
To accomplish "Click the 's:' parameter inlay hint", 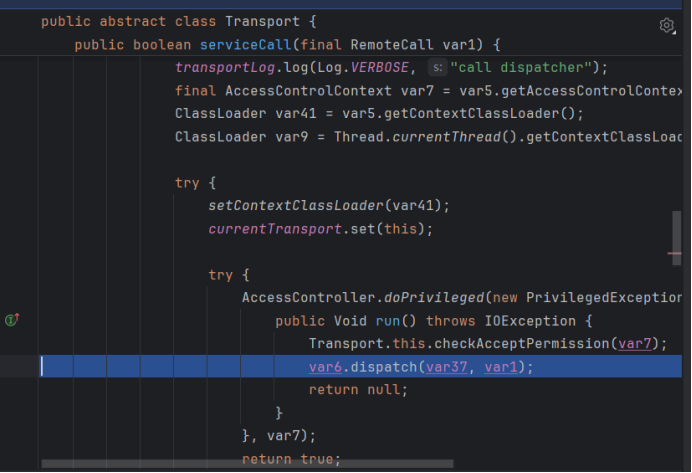I will 436,67.
